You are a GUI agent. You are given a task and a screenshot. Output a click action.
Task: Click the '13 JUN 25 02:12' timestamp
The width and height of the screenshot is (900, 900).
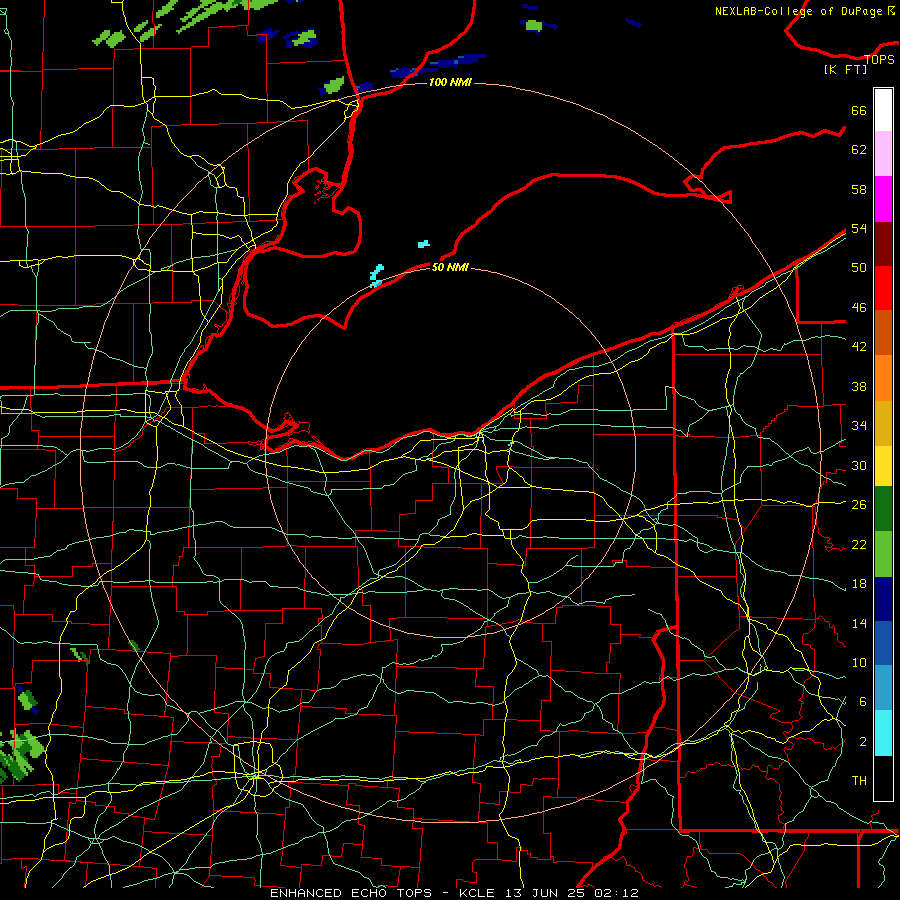click(572, 893)
